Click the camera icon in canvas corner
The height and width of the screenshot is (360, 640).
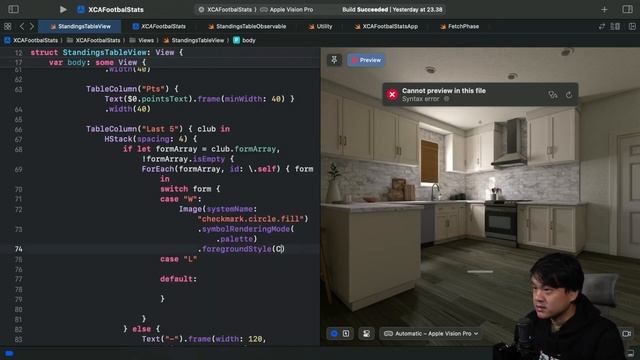(x=627, y=333)
